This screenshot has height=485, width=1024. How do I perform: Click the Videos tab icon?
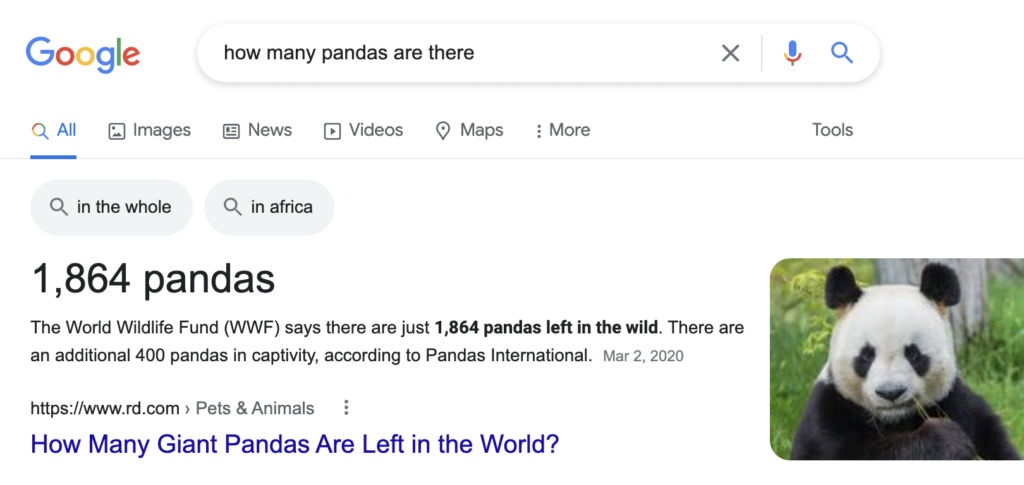click(332, 131)
